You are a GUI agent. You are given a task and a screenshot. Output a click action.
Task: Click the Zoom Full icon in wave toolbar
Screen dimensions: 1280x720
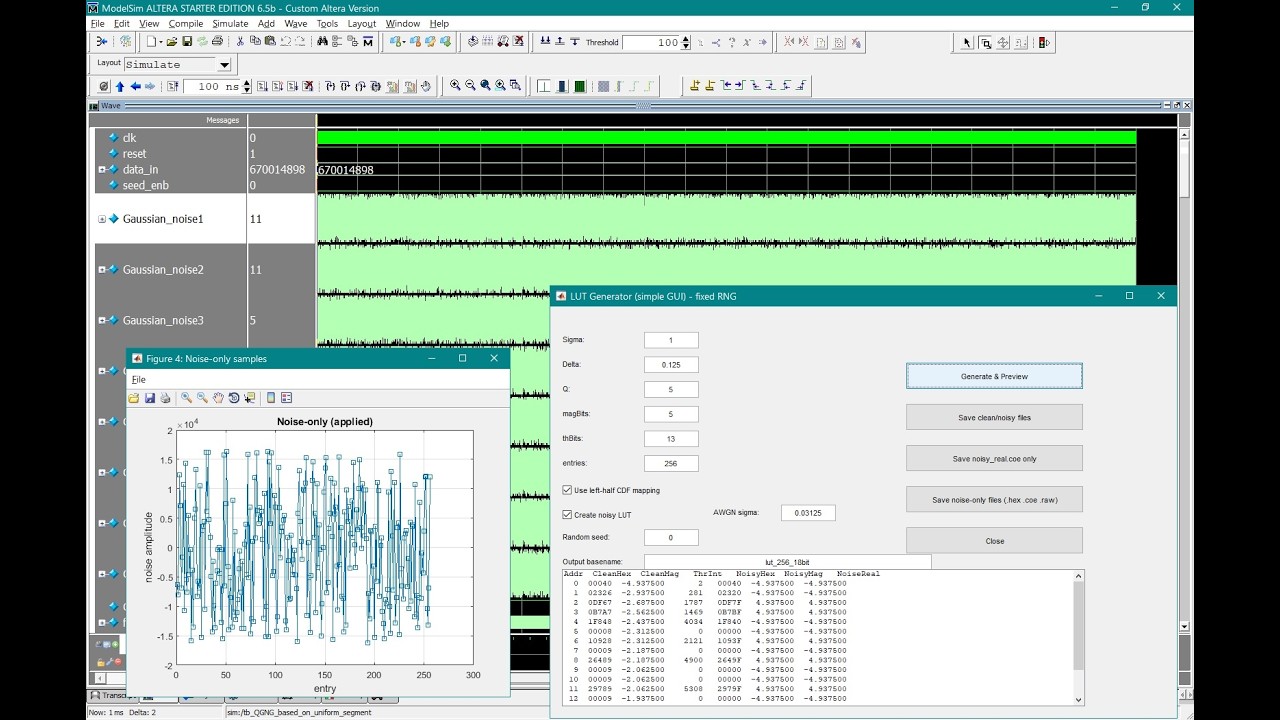tap(485, 86)
